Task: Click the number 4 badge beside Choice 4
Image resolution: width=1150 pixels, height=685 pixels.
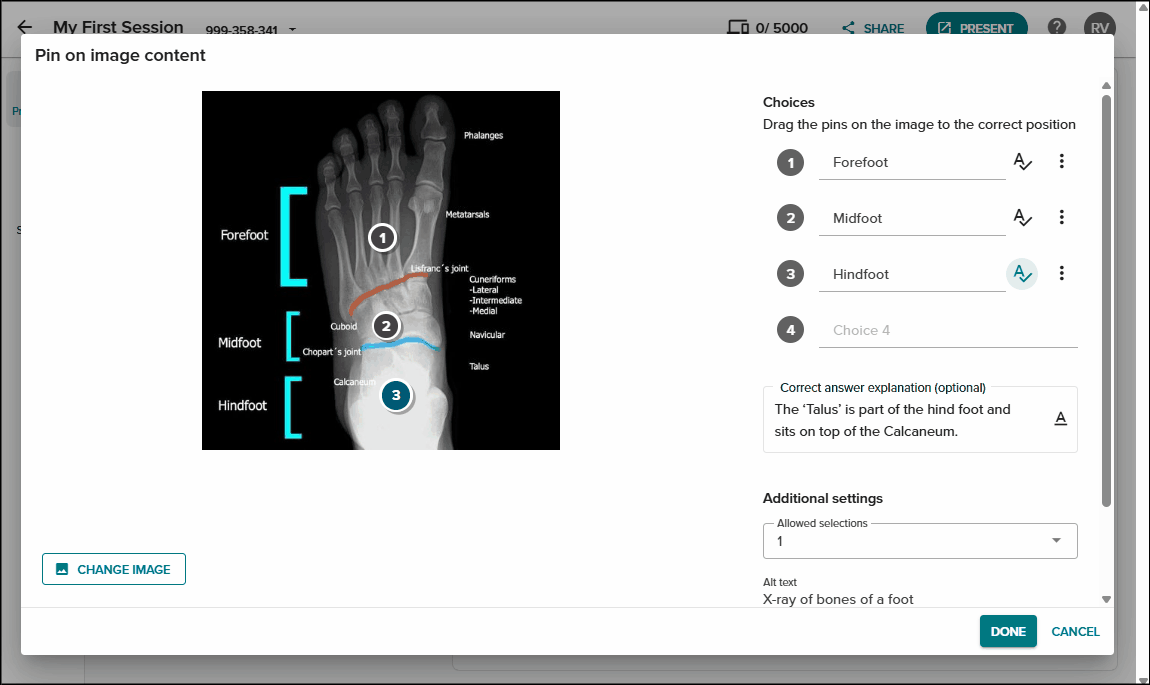Action: tap(791, 330)
